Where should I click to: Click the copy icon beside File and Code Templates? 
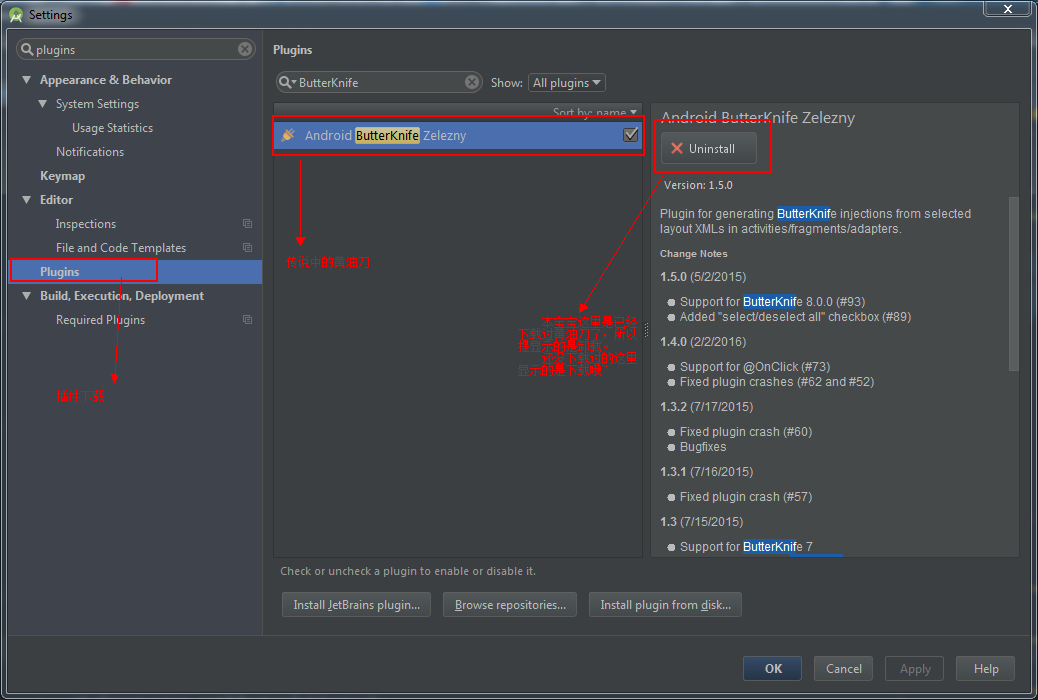[x=248, y=248]
